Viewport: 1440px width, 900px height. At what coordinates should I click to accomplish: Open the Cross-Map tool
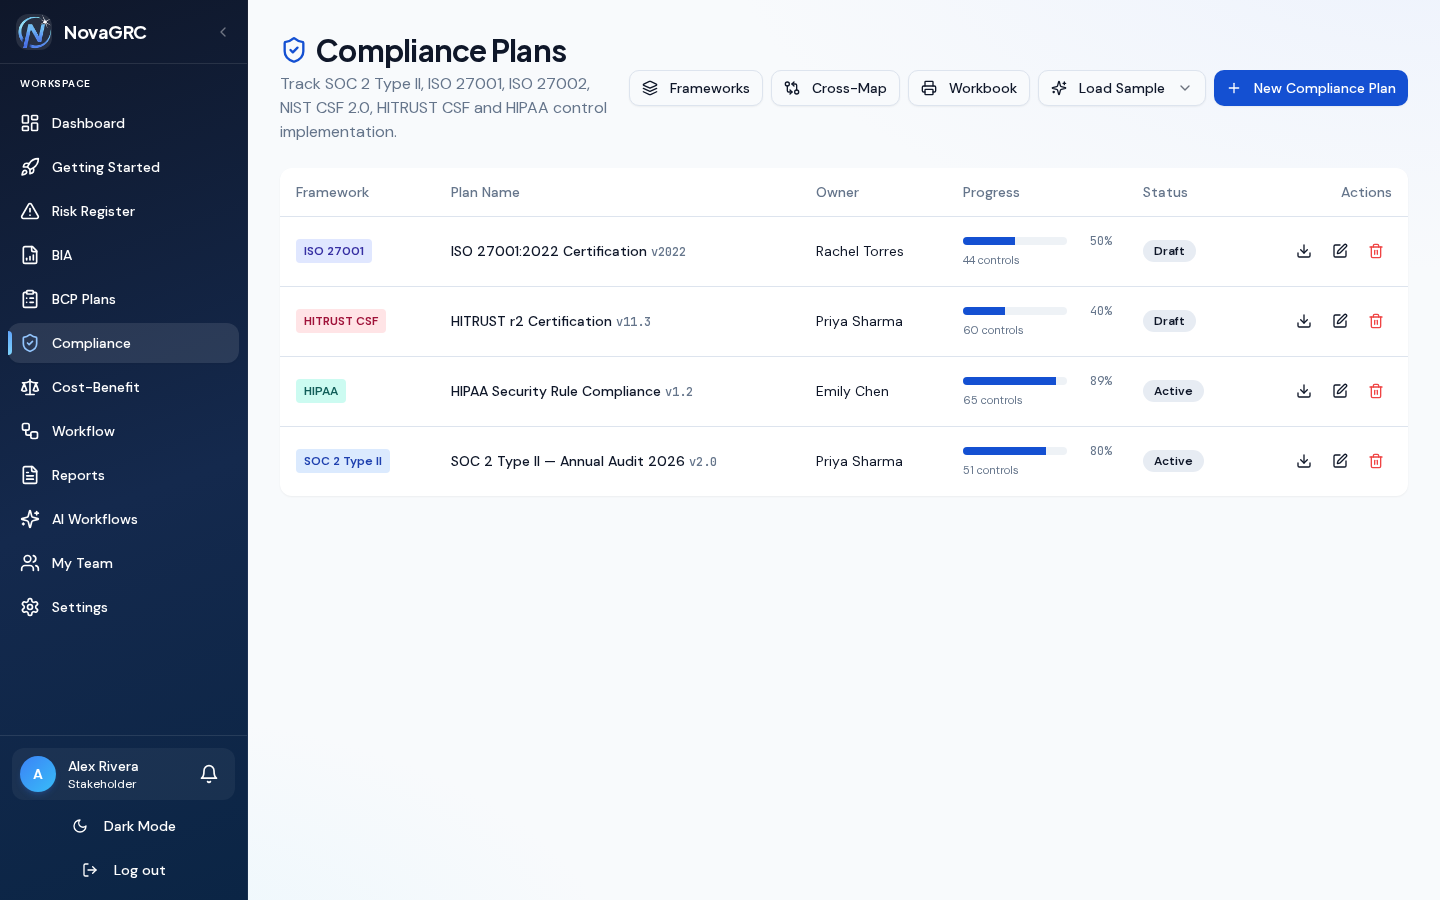835,88
